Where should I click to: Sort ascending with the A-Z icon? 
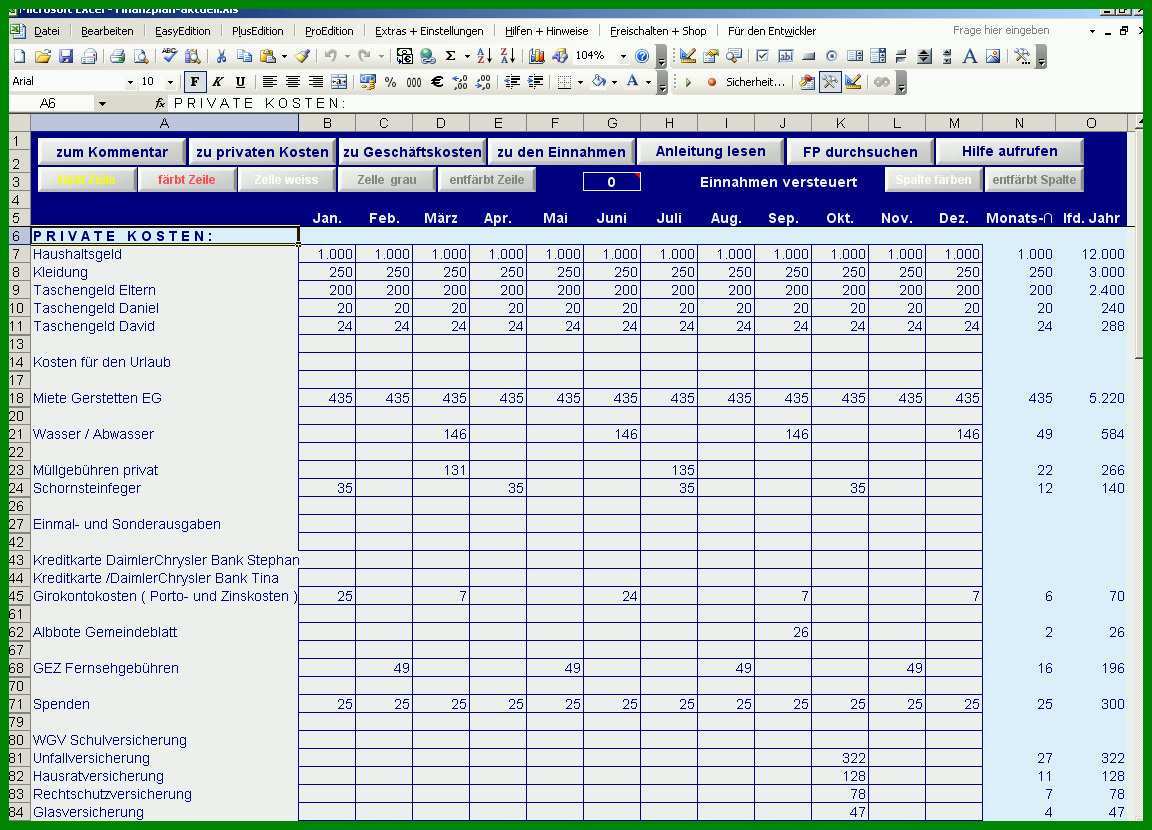pos(484,56)
